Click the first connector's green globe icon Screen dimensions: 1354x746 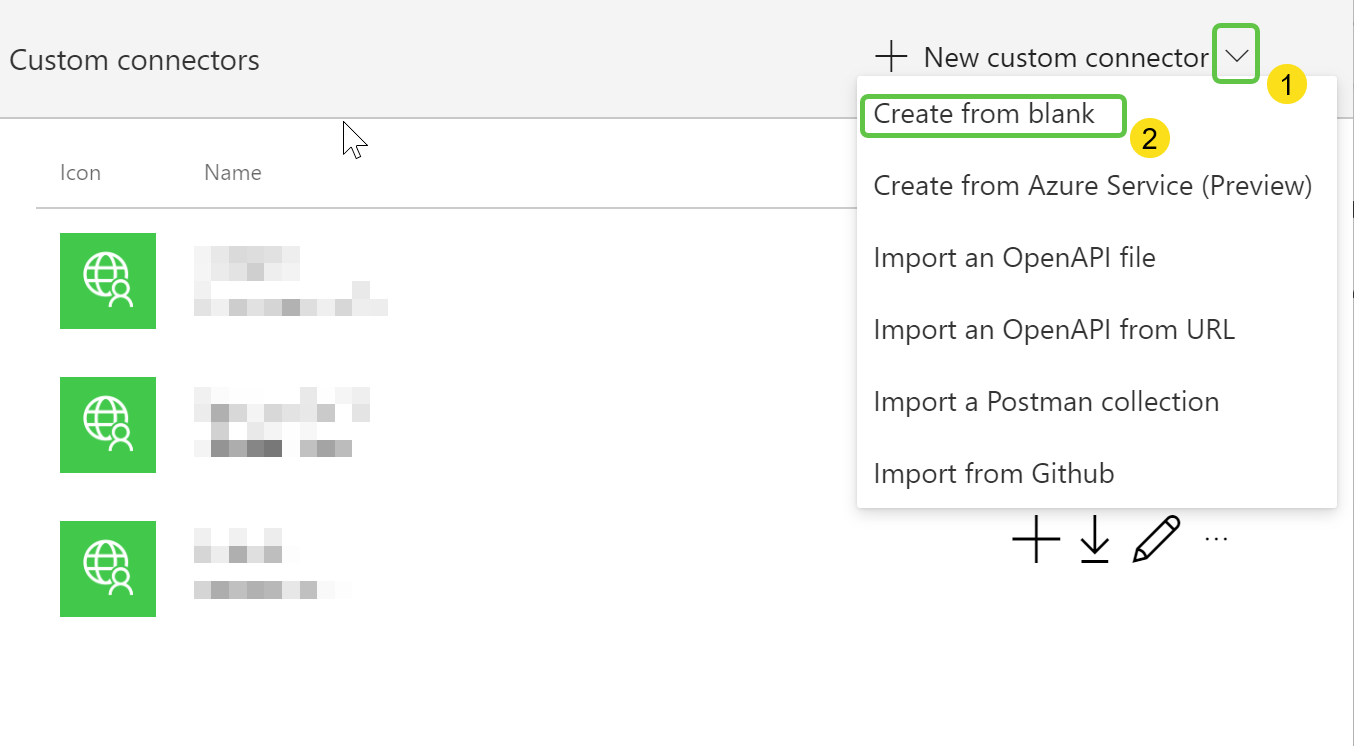(x=108, y=281)
